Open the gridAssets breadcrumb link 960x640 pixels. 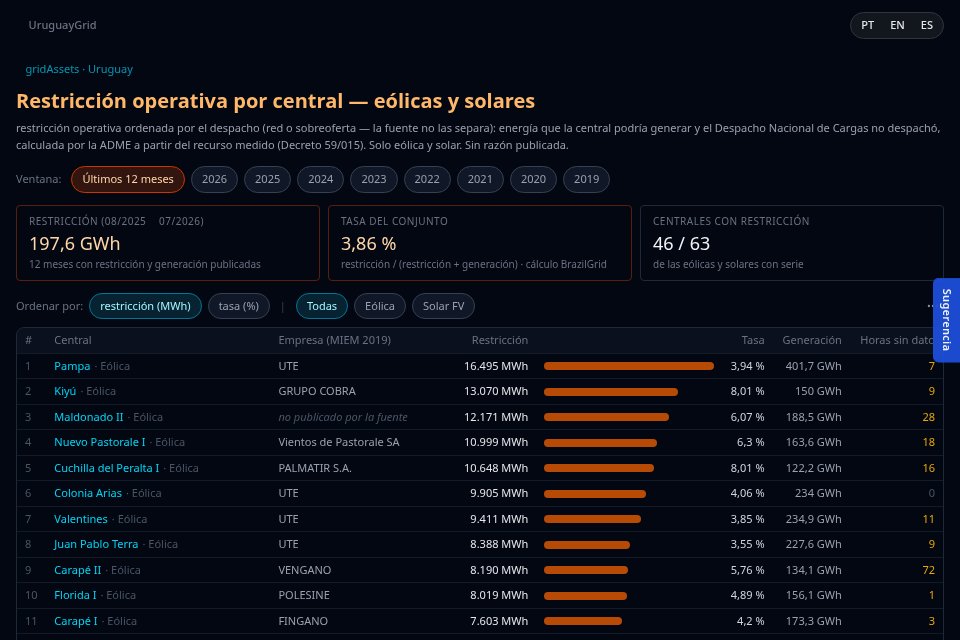click(52, 69)
